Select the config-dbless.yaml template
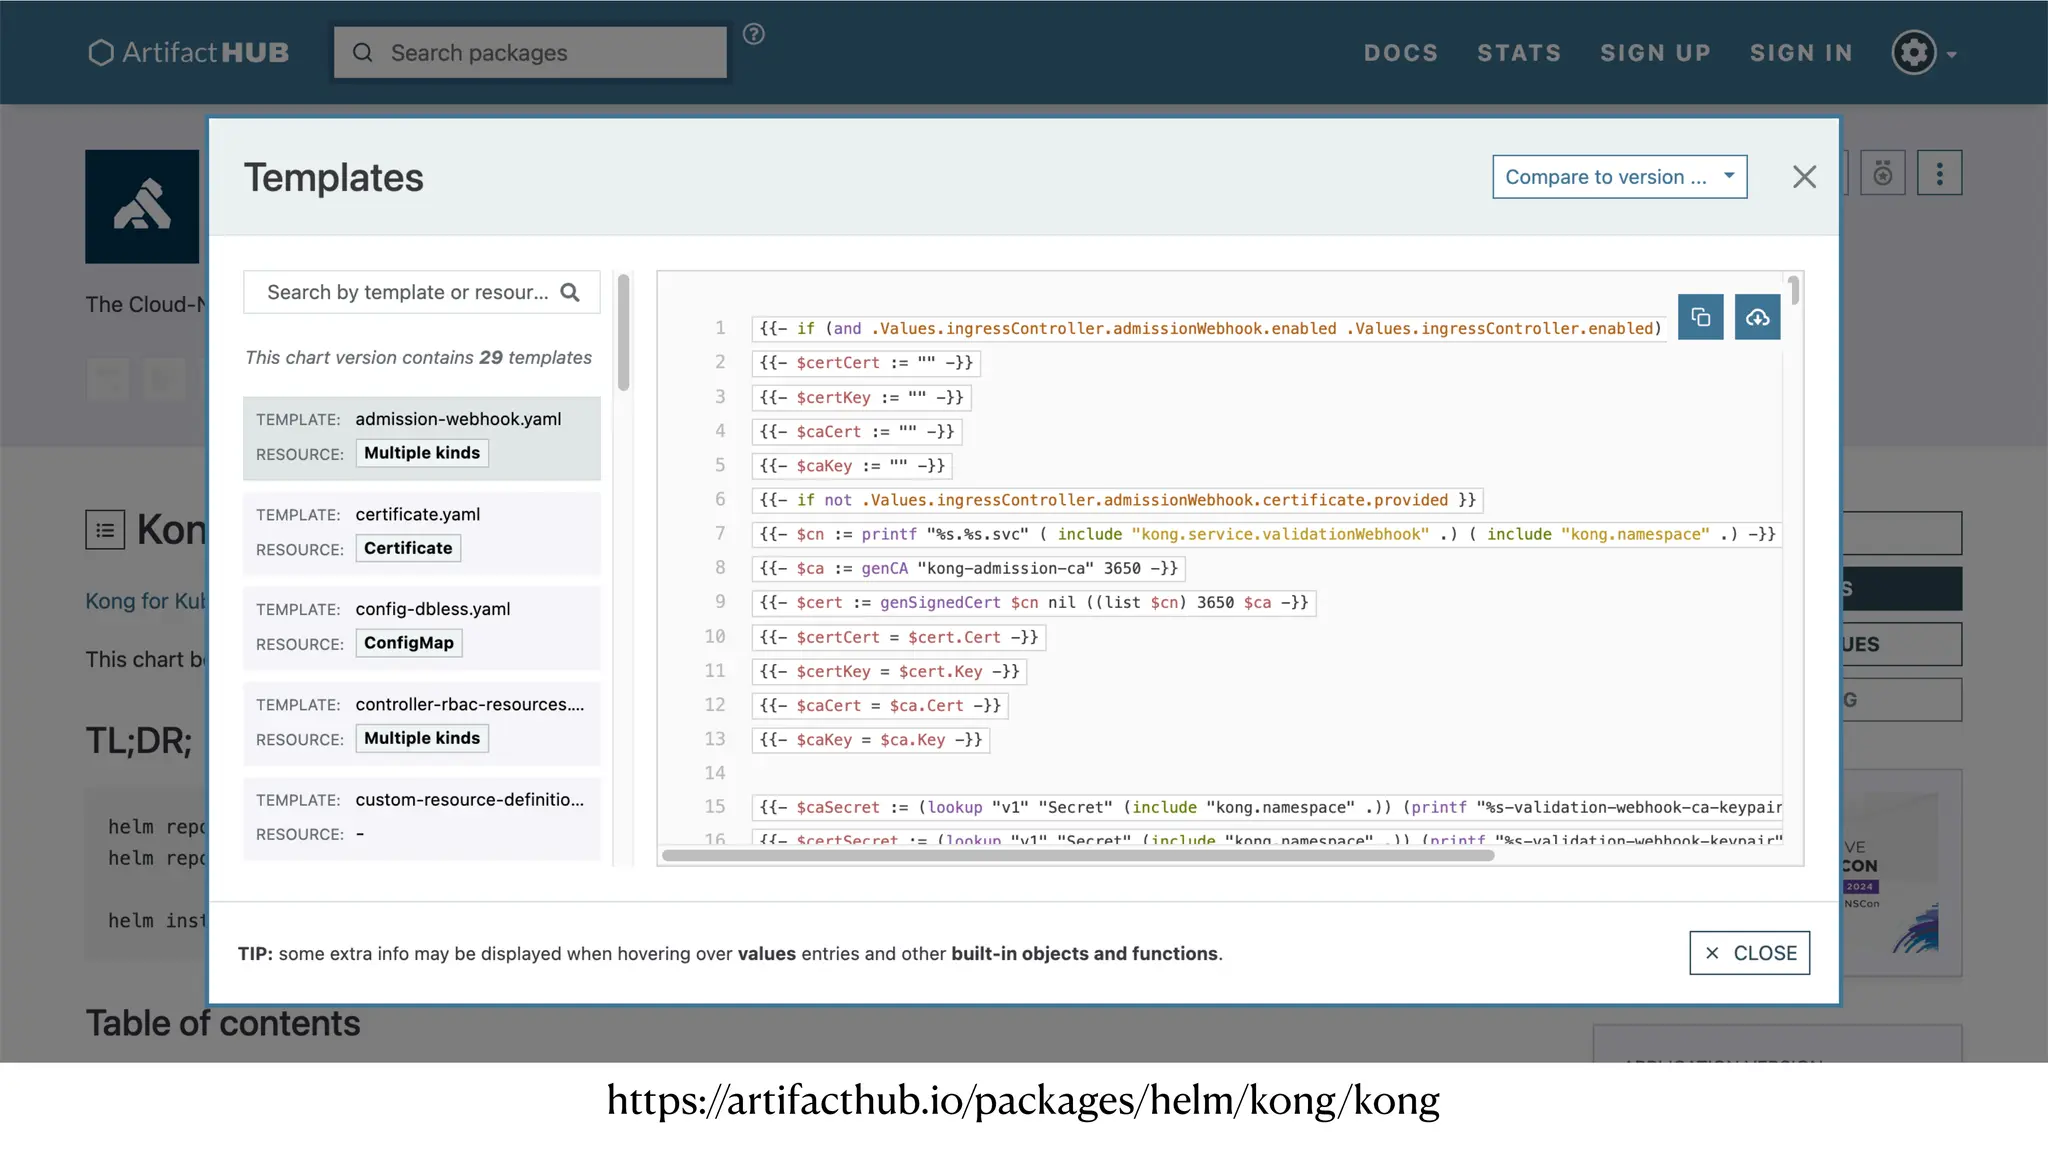This screenshot has height=1152, width=2048. (x=421, y=628)
